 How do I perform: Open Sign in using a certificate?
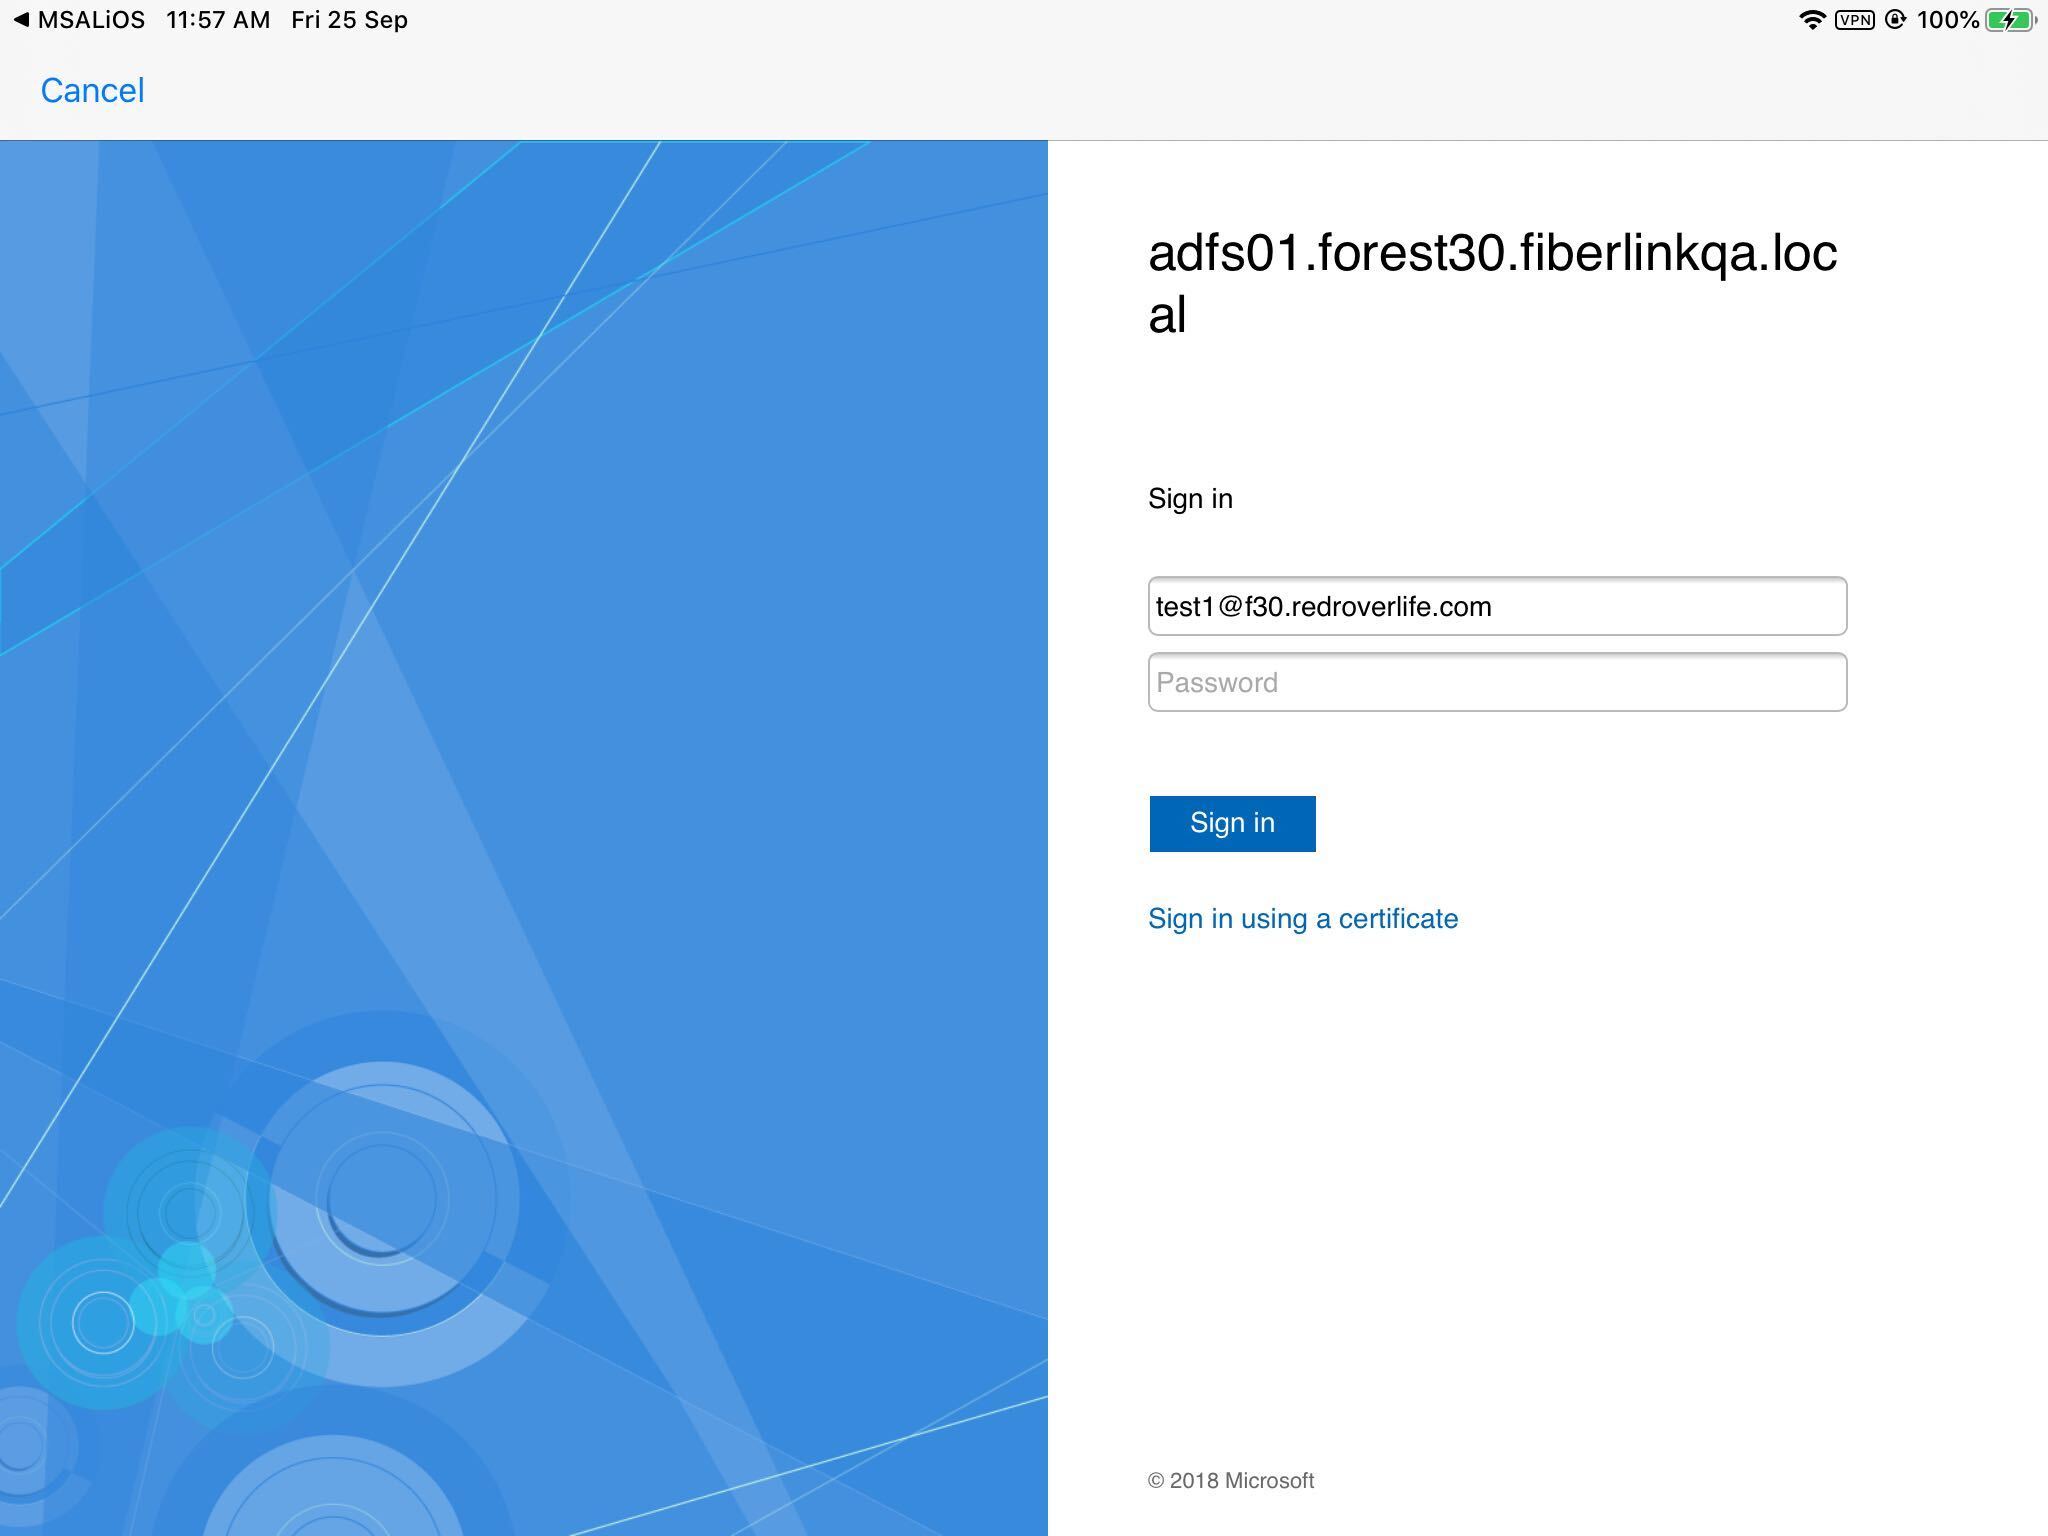point(1303,918)
